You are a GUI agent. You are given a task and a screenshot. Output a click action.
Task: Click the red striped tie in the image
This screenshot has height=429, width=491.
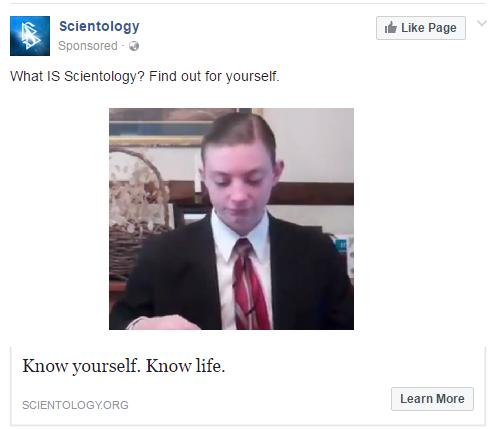(x=251, y=284)
